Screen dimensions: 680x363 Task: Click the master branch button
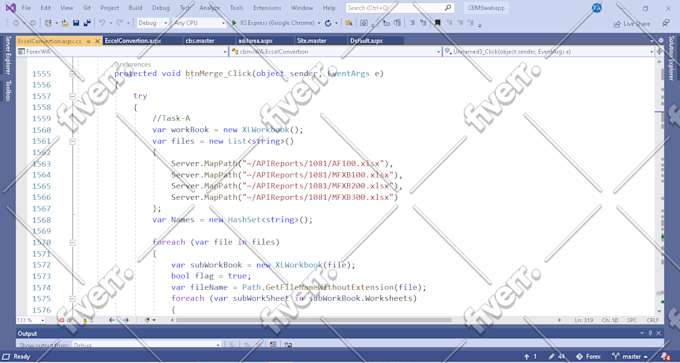coord(631,356)
